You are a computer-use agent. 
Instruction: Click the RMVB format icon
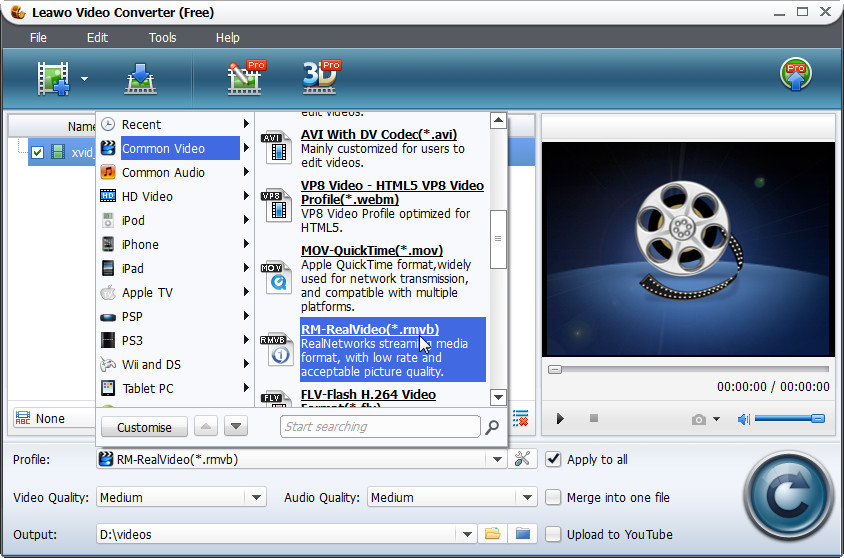point(276,350)
